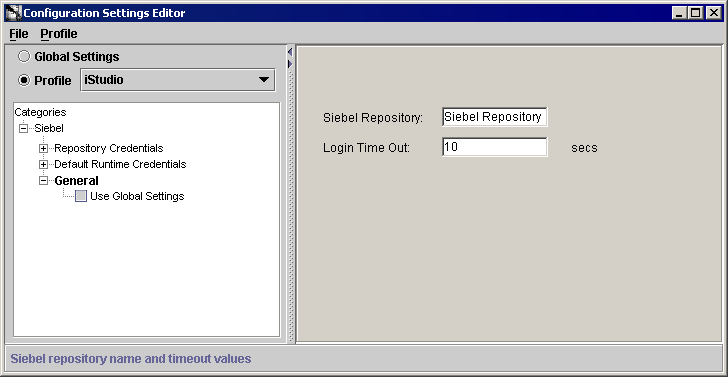Screen dimensions: 728x377
Task: Select Repository Credentials in the tree
Action: tap(109, 149)
